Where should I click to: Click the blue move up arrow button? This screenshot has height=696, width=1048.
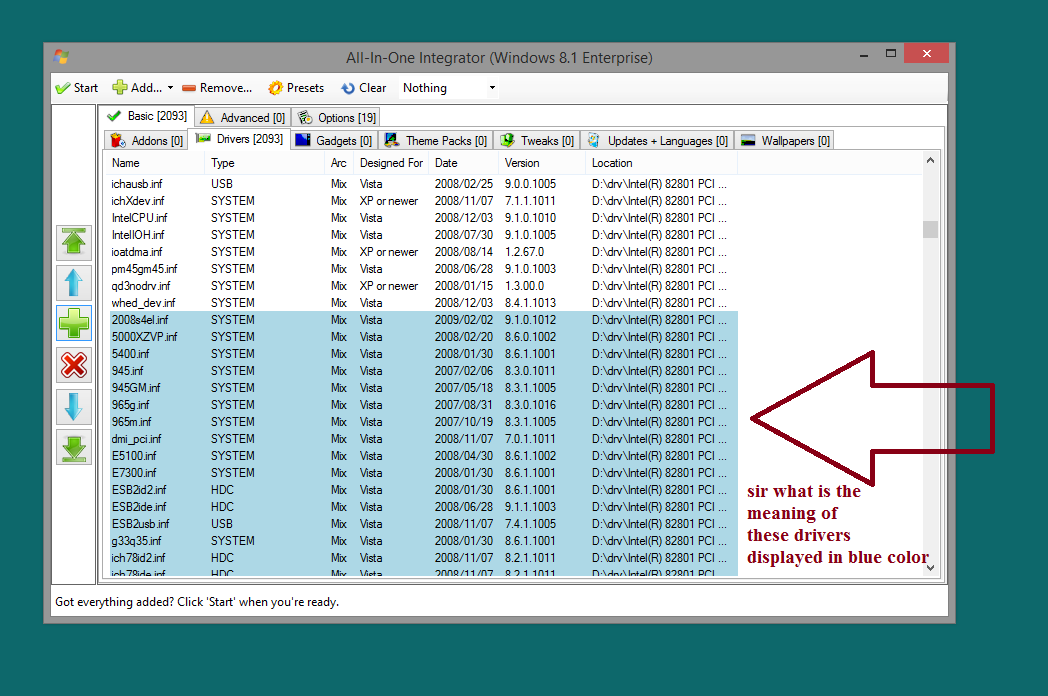[x=74, y=283]
